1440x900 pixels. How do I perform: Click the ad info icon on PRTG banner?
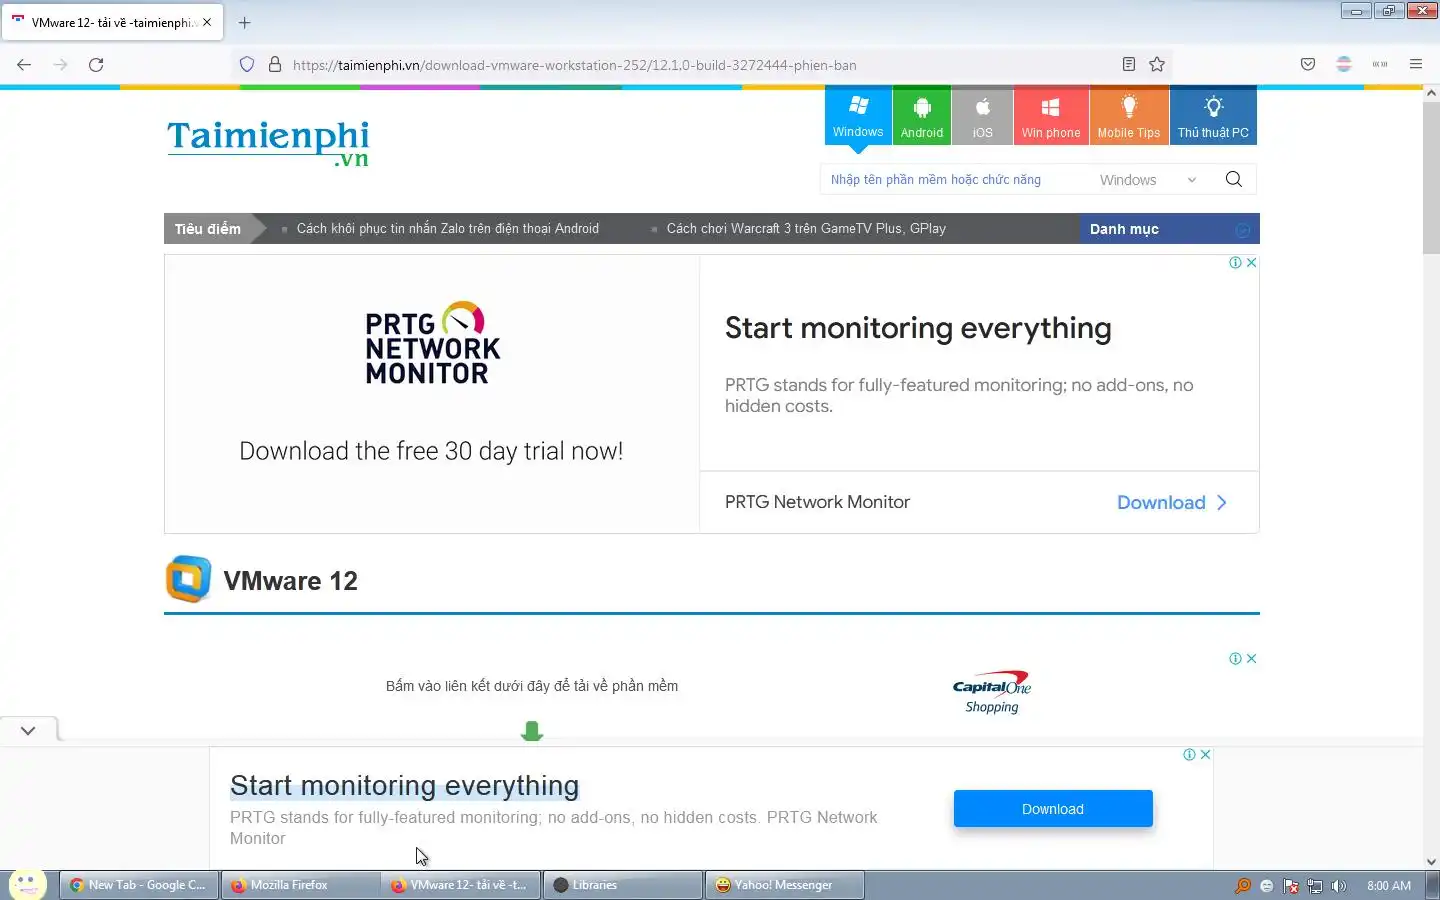coord(1236,263)
